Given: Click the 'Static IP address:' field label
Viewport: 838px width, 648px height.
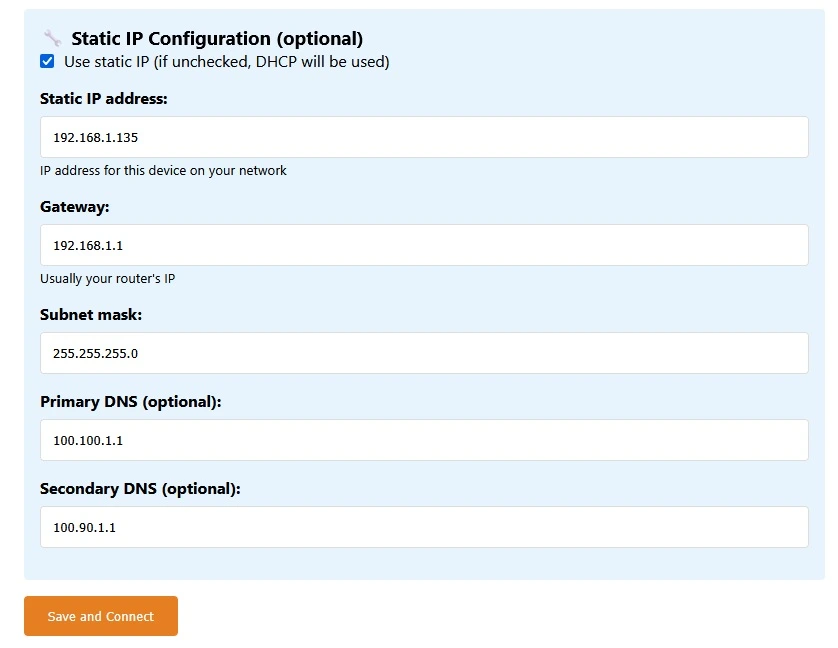Looking at the screenshot, I should (104, 99).
